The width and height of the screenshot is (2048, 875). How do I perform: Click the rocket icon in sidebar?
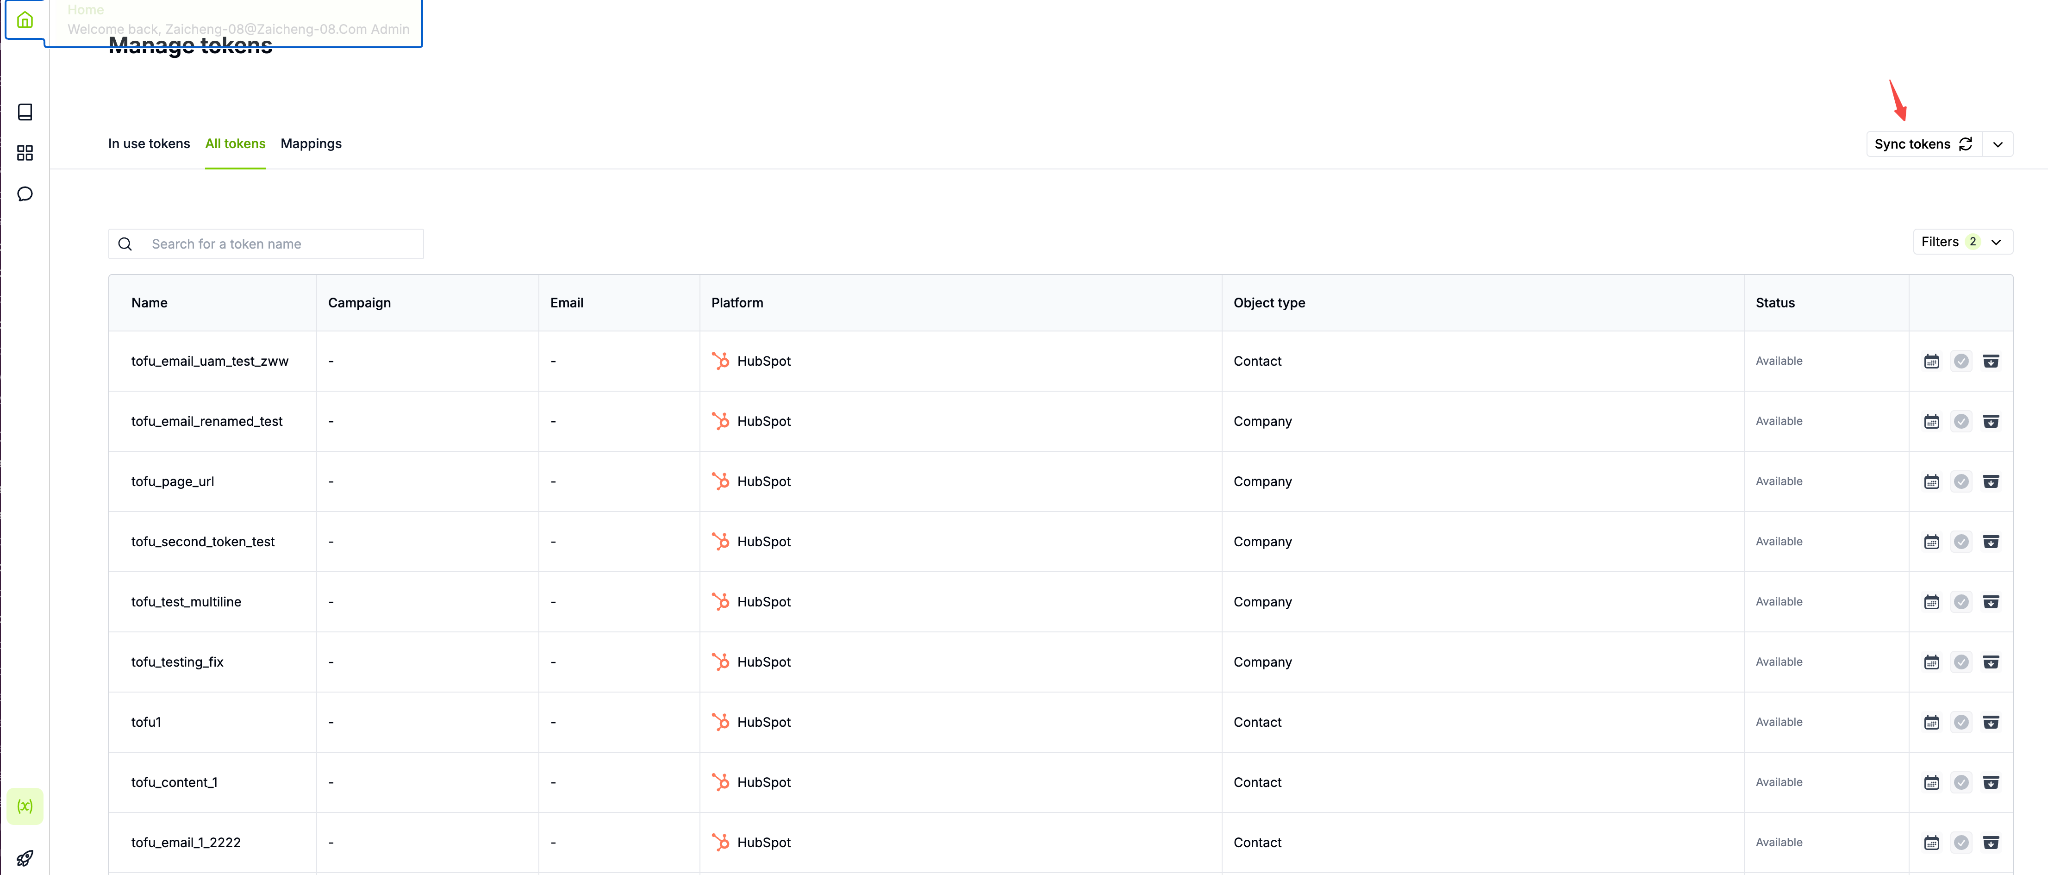25,858
